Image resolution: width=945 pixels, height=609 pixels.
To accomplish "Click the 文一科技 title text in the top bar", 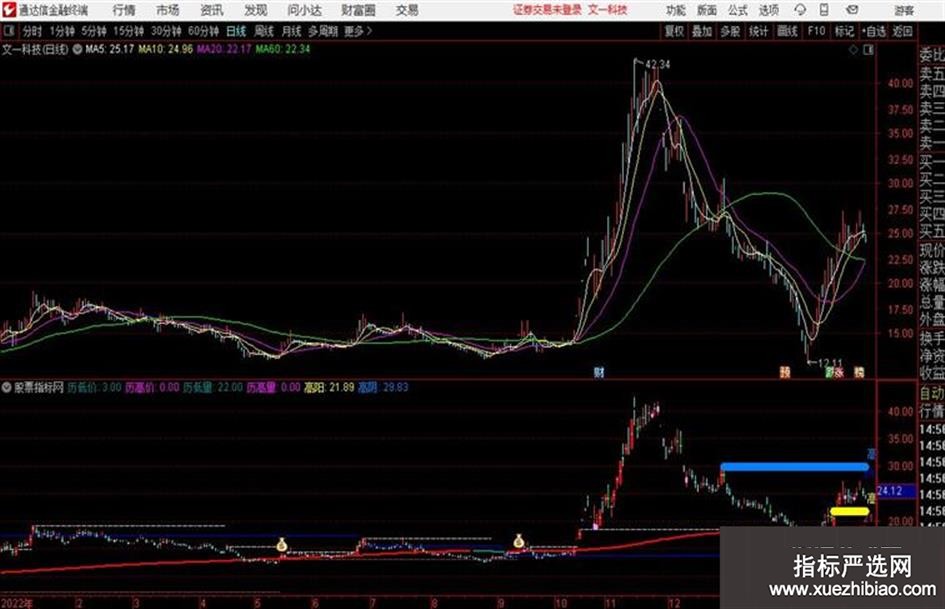I will coord(608,10).
